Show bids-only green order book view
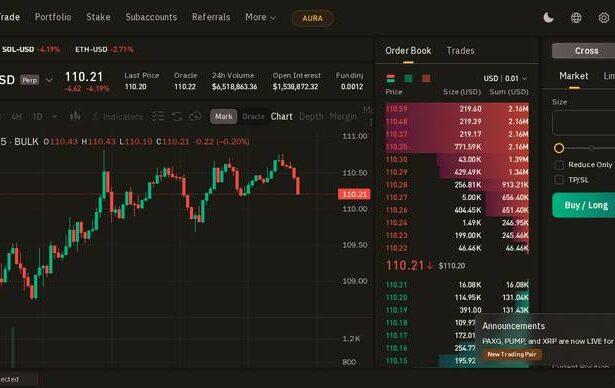Viewport: 615px width, 388px height. pos(408,78)
